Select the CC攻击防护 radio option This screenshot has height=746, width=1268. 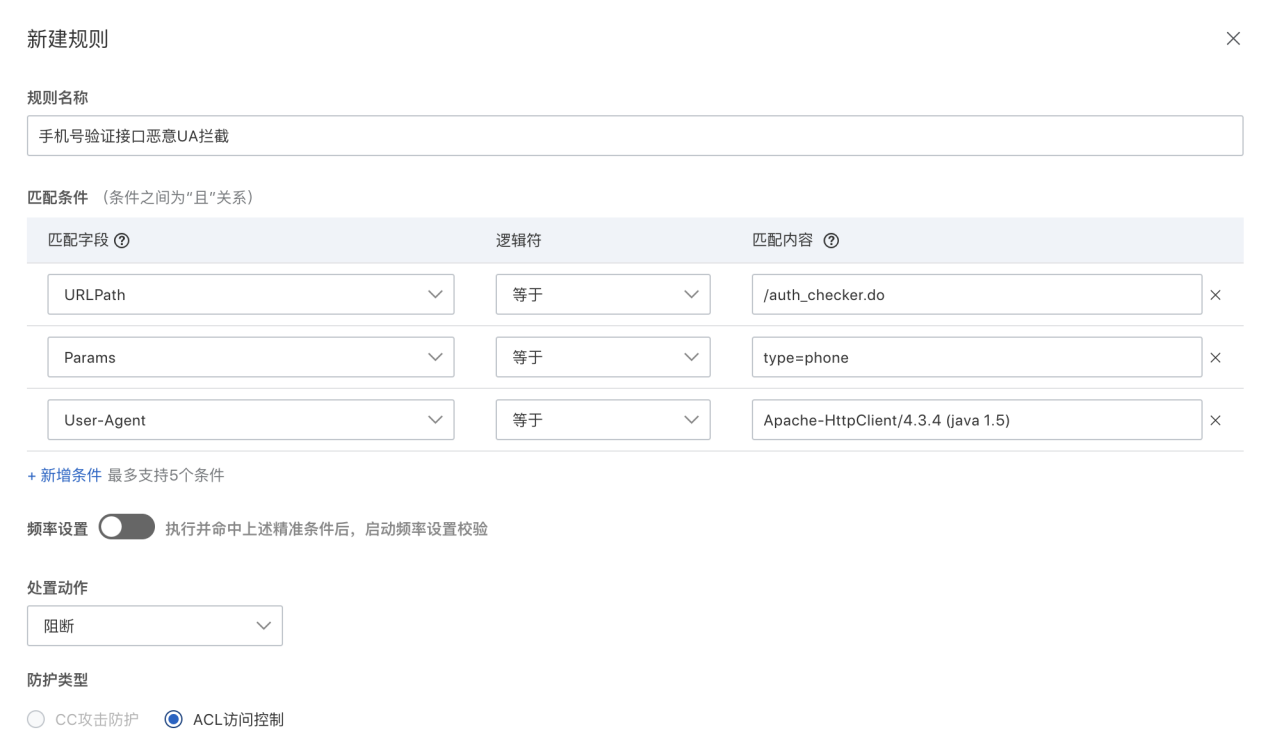click(x=37, y=719)
